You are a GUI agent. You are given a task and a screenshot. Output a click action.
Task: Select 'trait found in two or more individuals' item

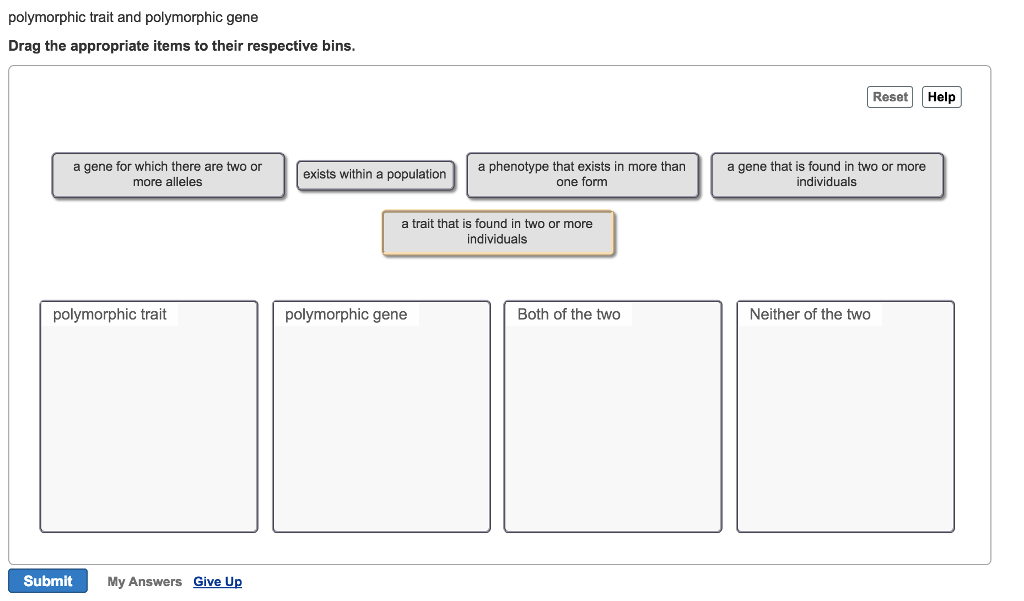[x=497, y=232]
